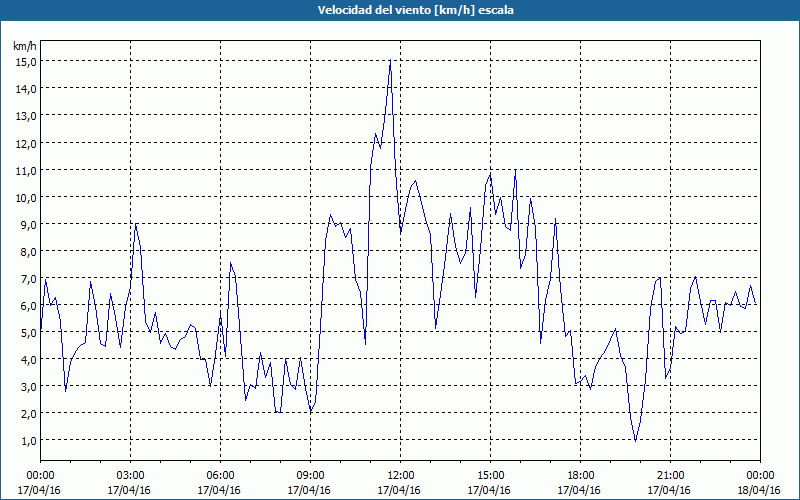Screen dimensions: 800x500
Task: Click the 21:00 time axis label
Action: pos(670,476)
